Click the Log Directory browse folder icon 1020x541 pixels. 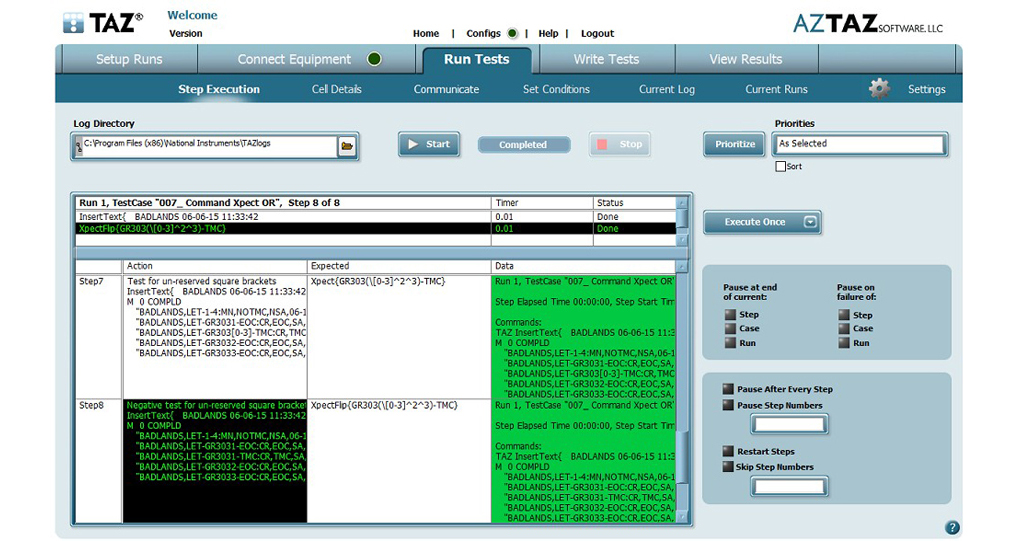(347, 146)
